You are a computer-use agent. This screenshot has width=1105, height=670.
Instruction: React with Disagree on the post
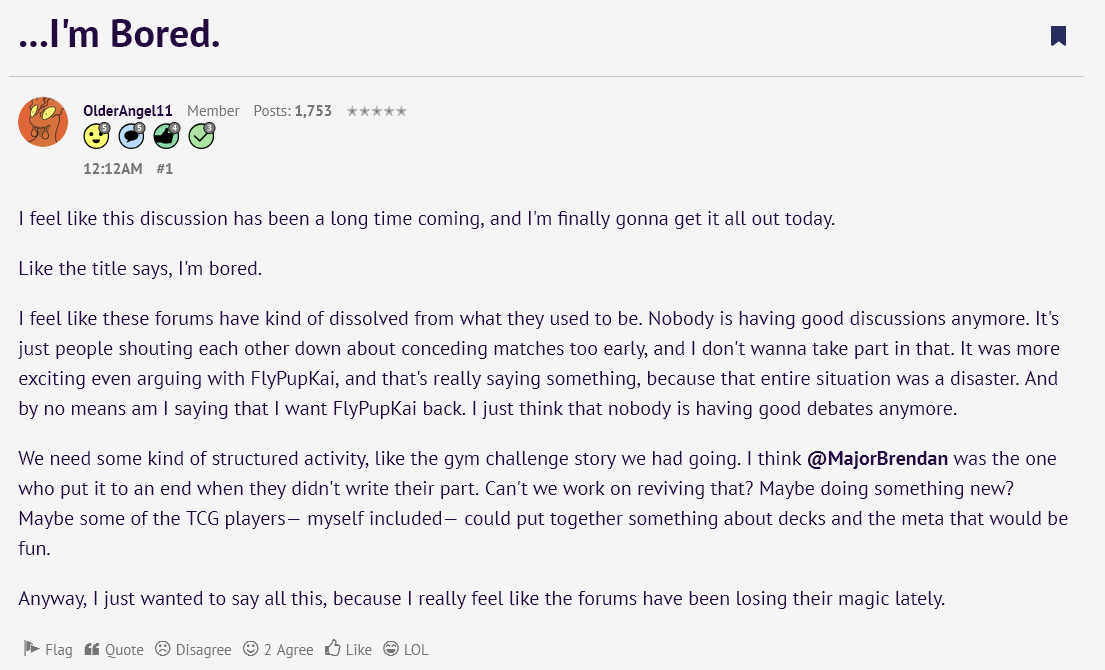pos(193,649)
